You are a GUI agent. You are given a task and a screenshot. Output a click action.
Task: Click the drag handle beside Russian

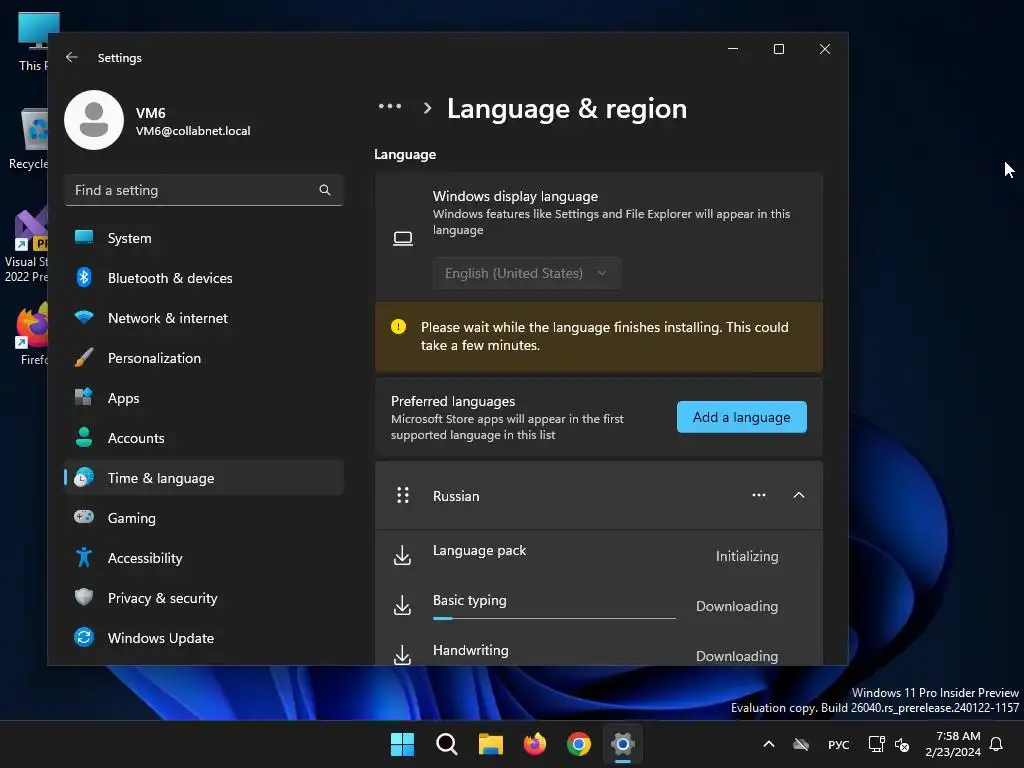403,496
